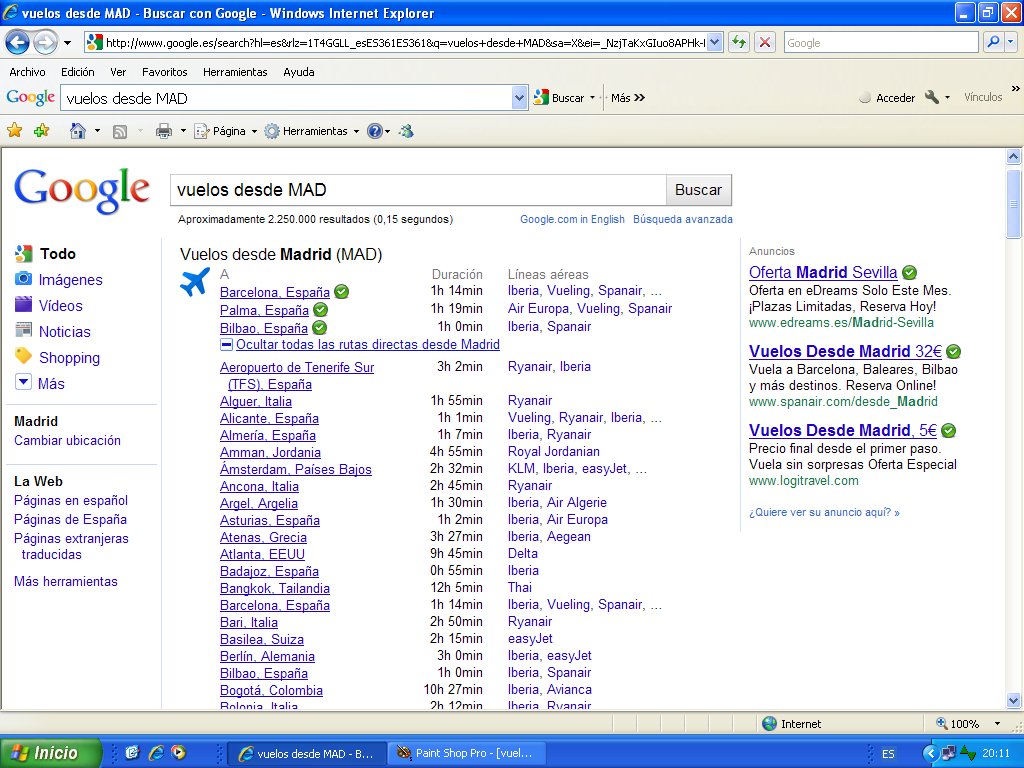
Task: Expand the Más search categories option
Action: (51, 384)
